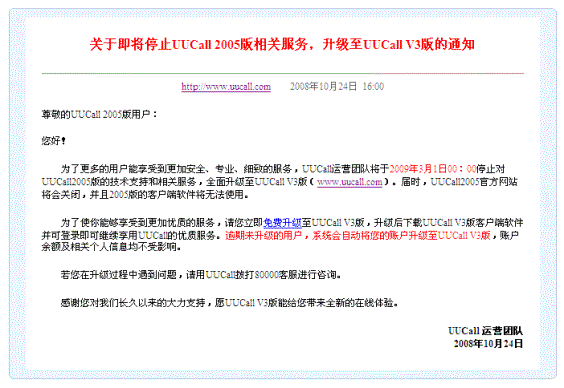Click the line 将会关闭，并且2005版的客户端软件将无法使用

(145, 195)
